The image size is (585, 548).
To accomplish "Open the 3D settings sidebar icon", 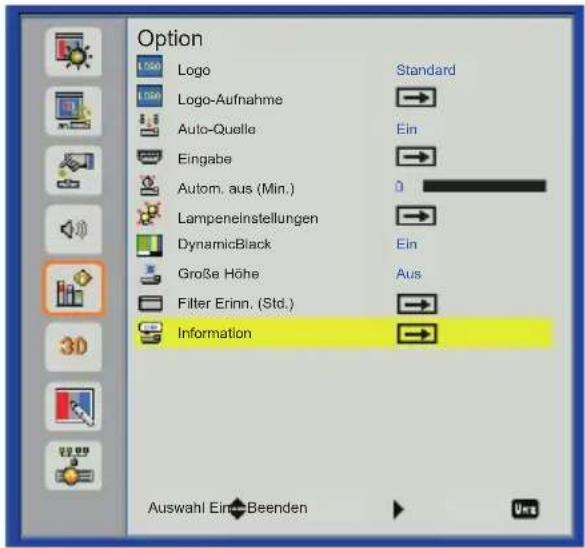I will tap(73, 347).
